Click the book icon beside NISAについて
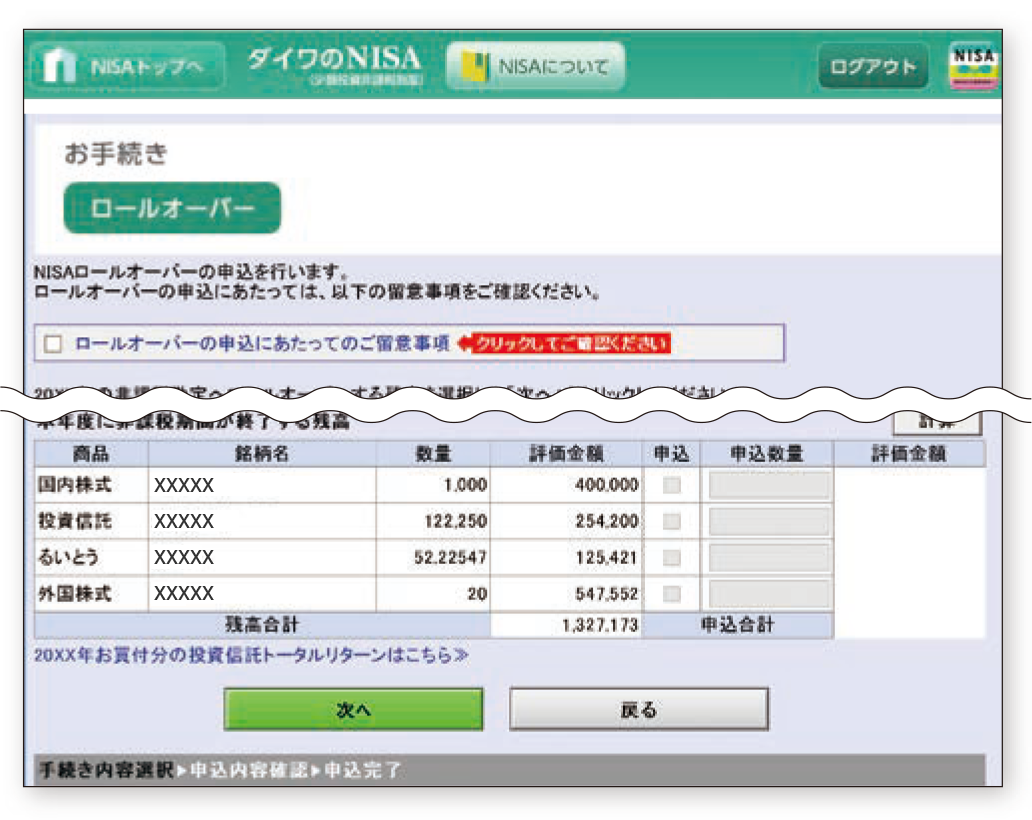This screenshot has height=820, width=1032. click(475, 66)
